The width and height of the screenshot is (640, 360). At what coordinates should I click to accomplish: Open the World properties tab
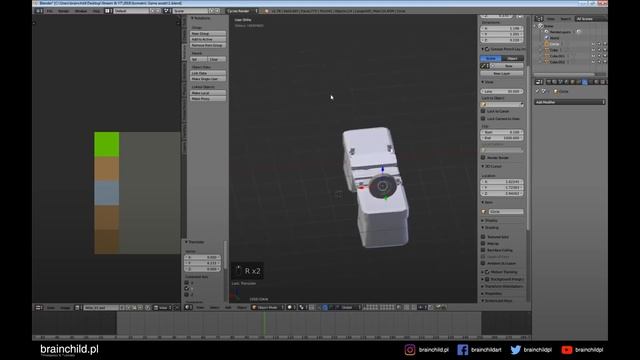(567, 82)
